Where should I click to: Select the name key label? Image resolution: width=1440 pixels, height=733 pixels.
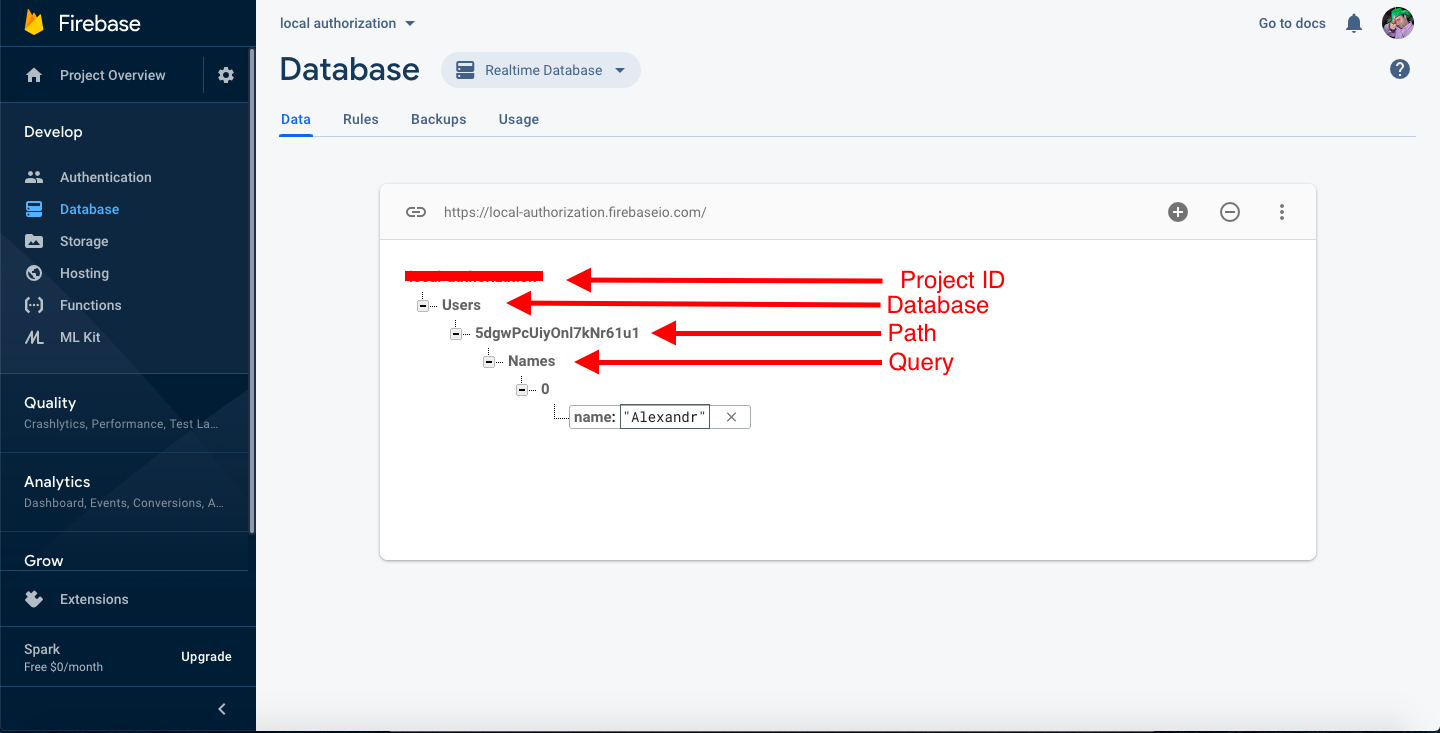click(594, 417)
